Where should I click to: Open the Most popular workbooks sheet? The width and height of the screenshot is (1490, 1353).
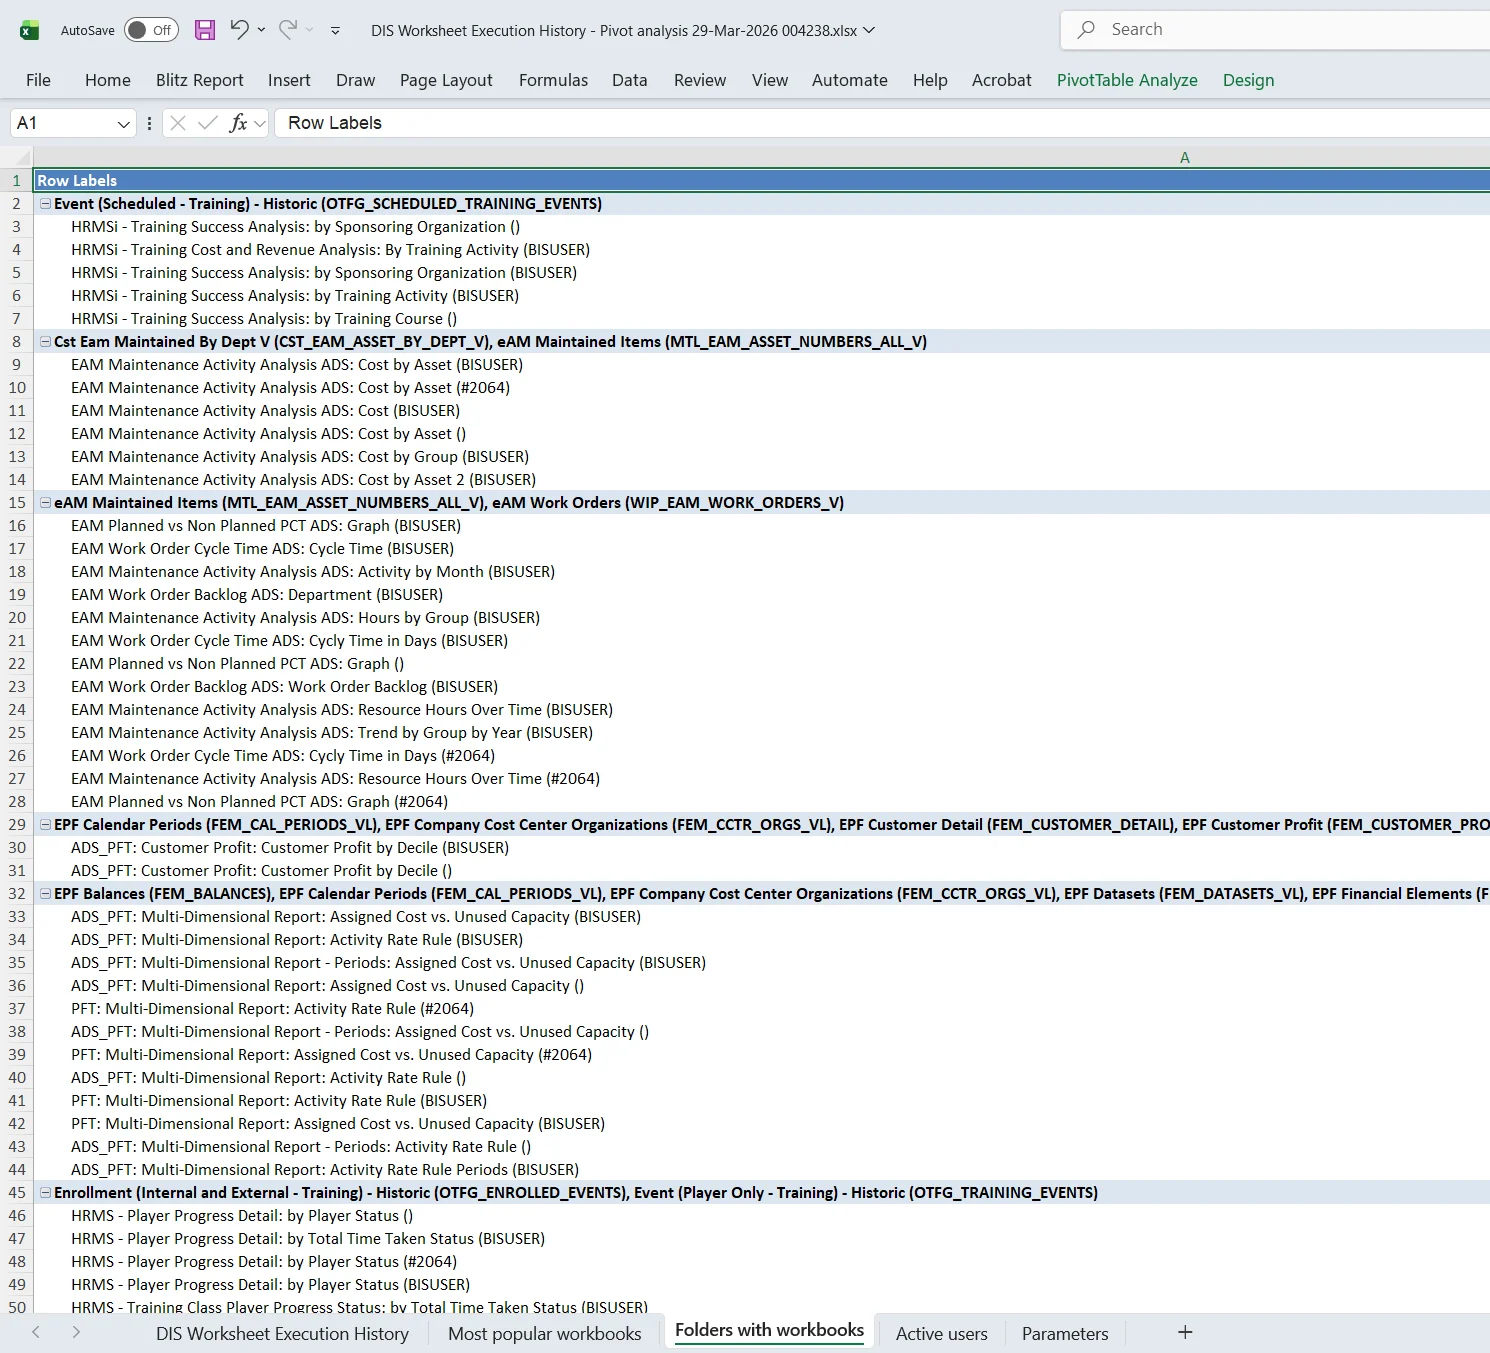(x=545, y=1333)
